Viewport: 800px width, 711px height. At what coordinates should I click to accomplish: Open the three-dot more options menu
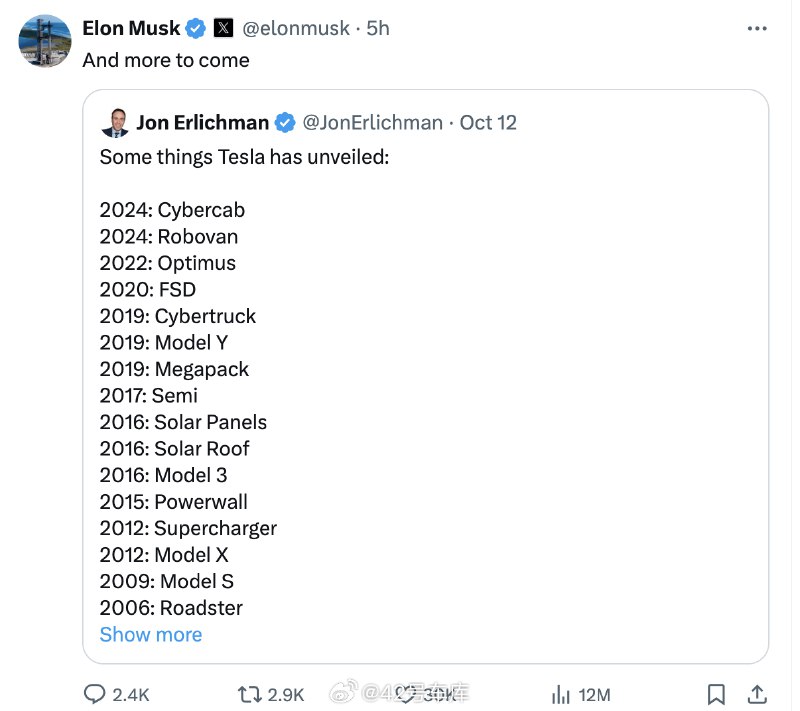757,29
